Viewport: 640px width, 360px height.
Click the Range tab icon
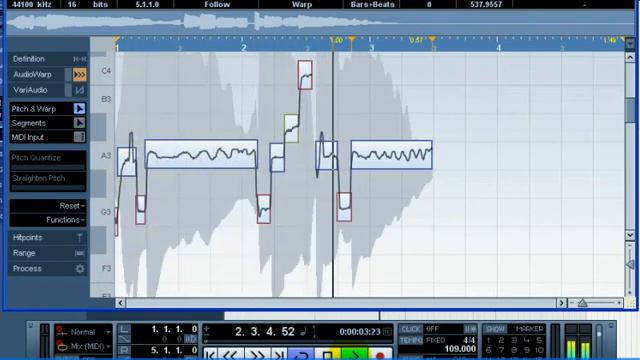click(80, 253)
